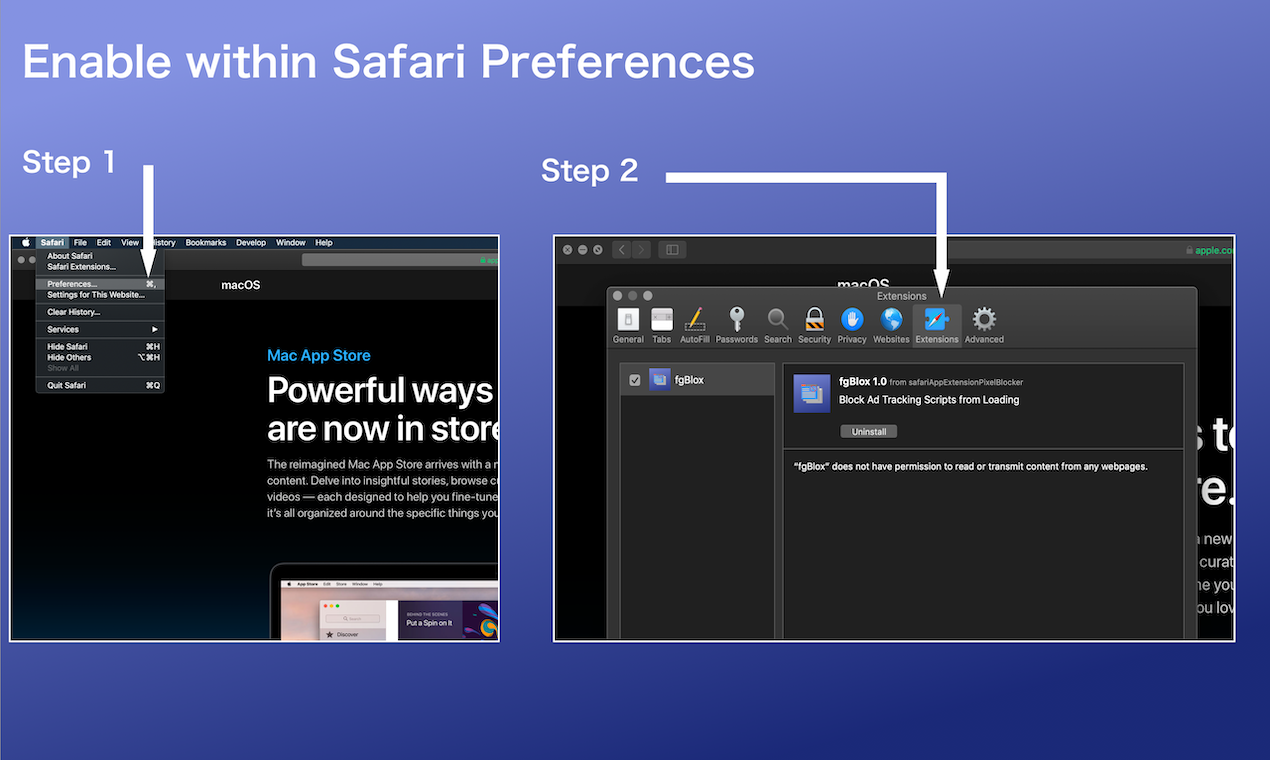Choose About Safari menu entry
Viewport: 1270px width, 760px height.
click(100, 256)
